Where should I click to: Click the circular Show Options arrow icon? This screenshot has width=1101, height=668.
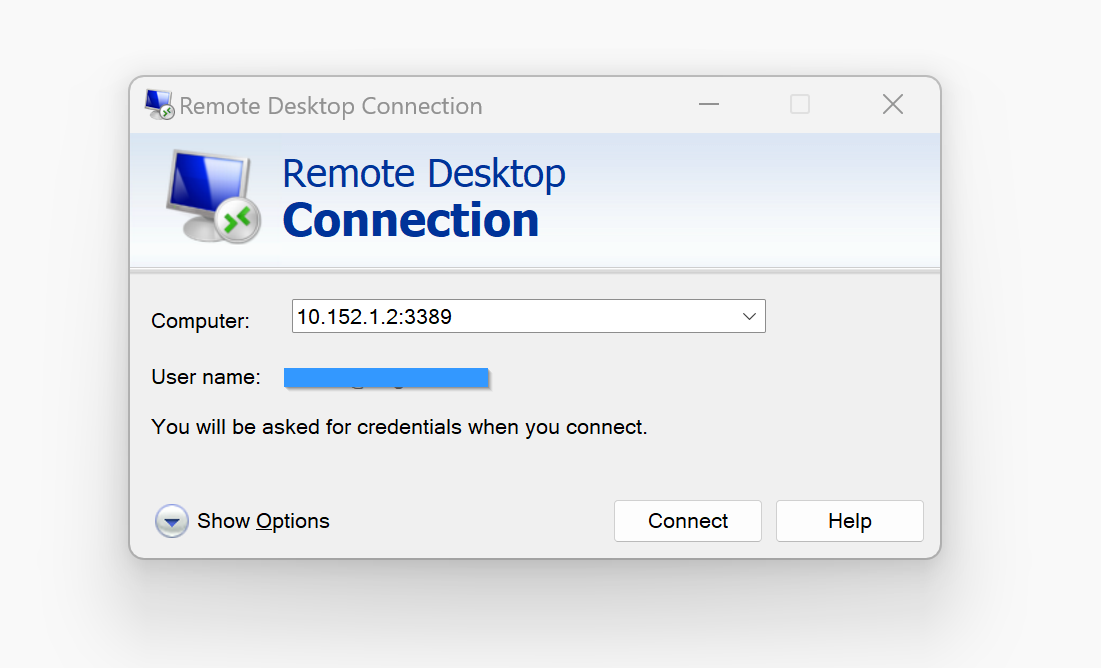[x=171, y=521]
